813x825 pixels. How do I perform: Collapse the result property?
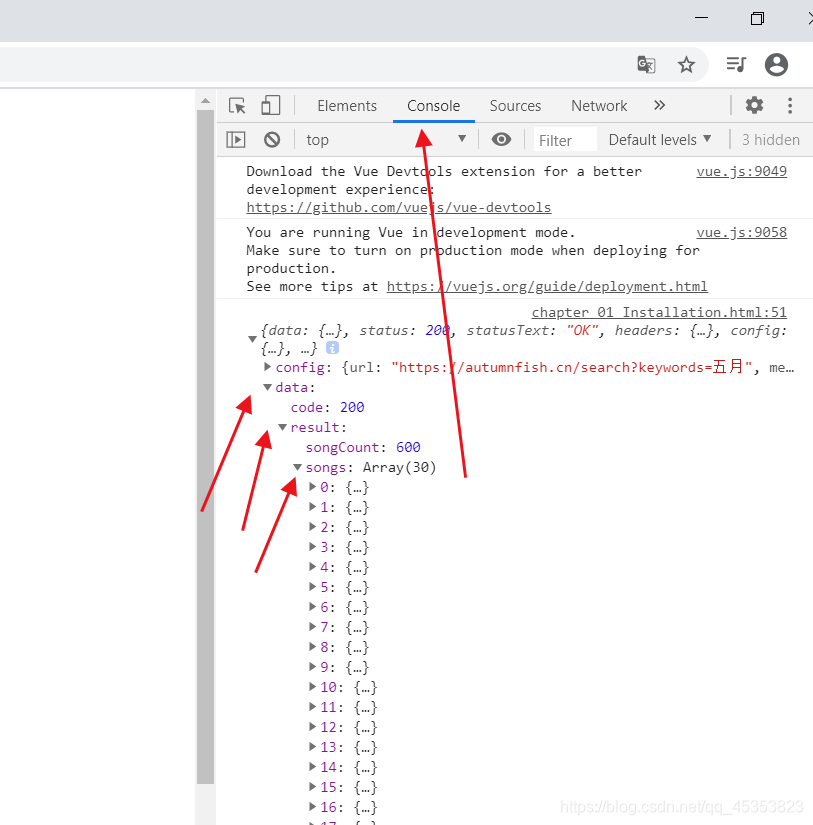(x=283, y=427)
